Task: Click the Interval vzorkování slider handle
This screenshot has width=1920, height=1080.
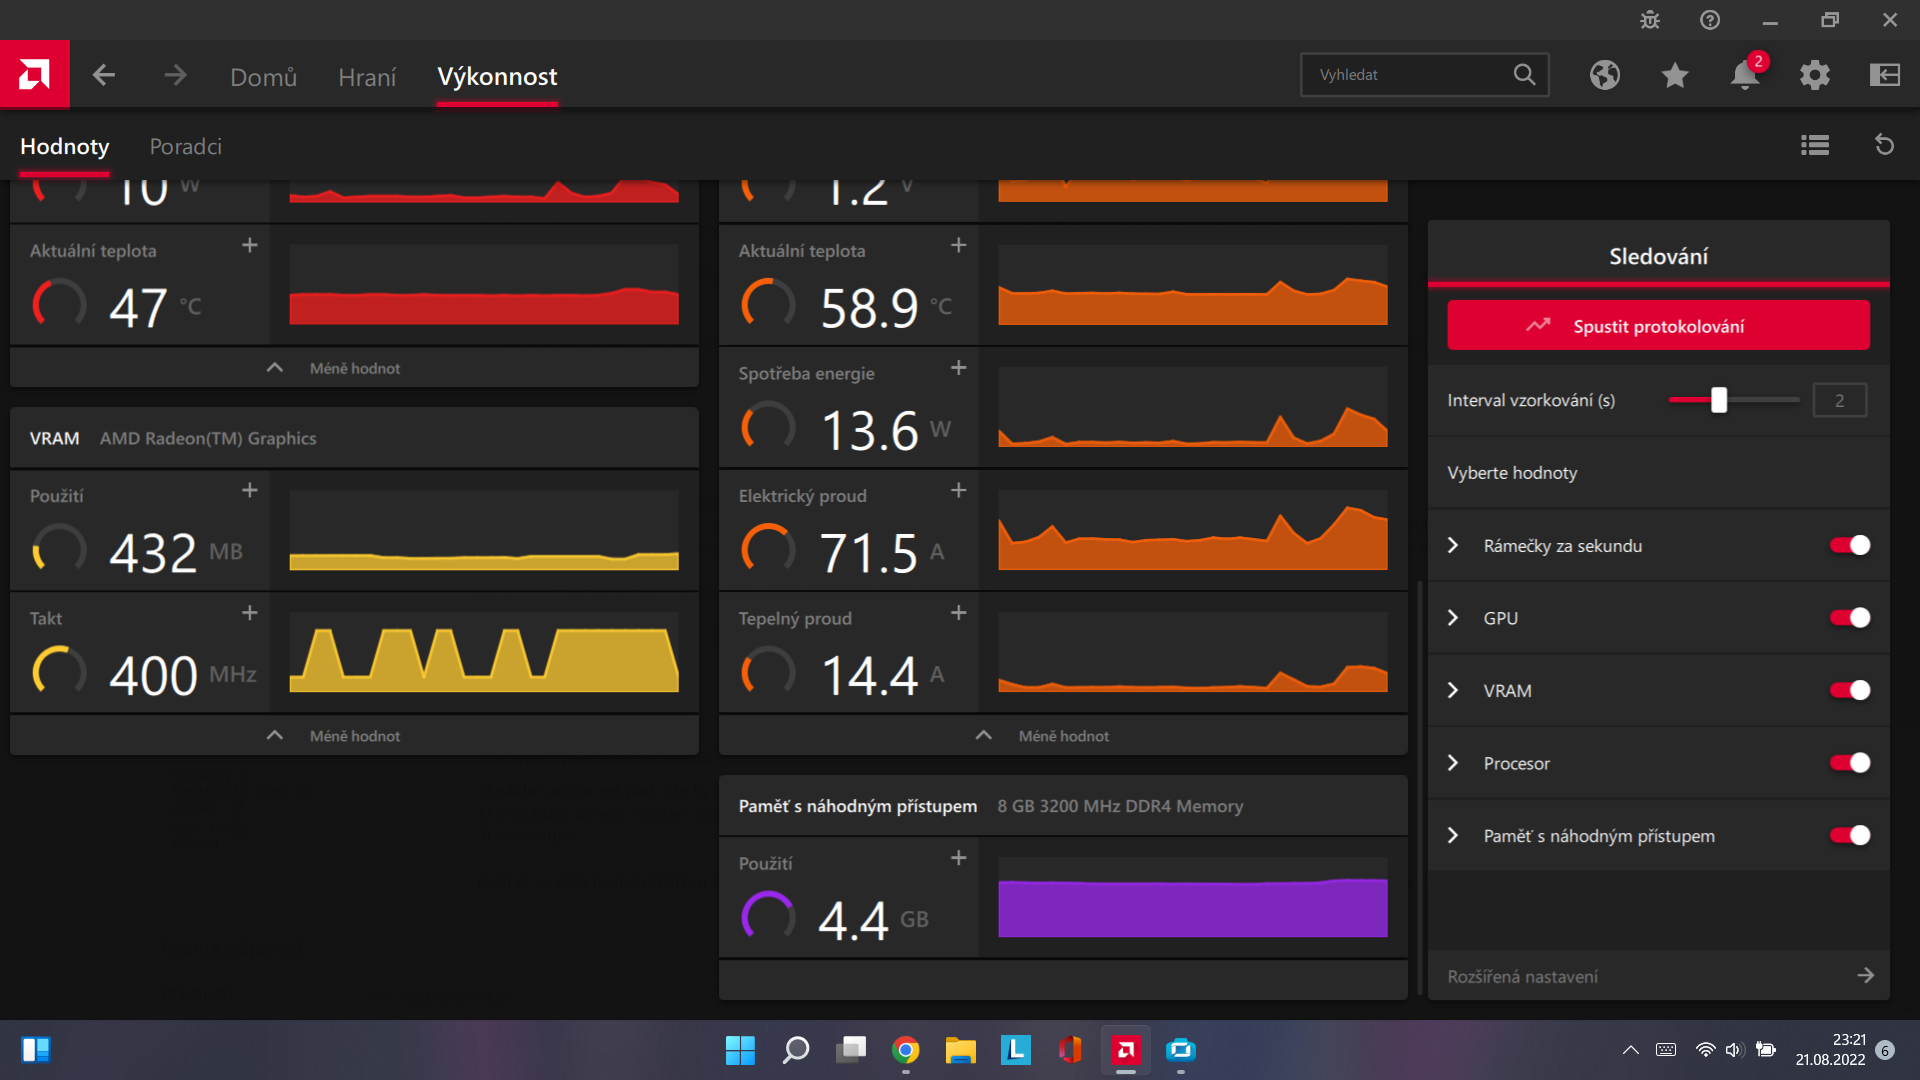Action: pos(1719,400)
